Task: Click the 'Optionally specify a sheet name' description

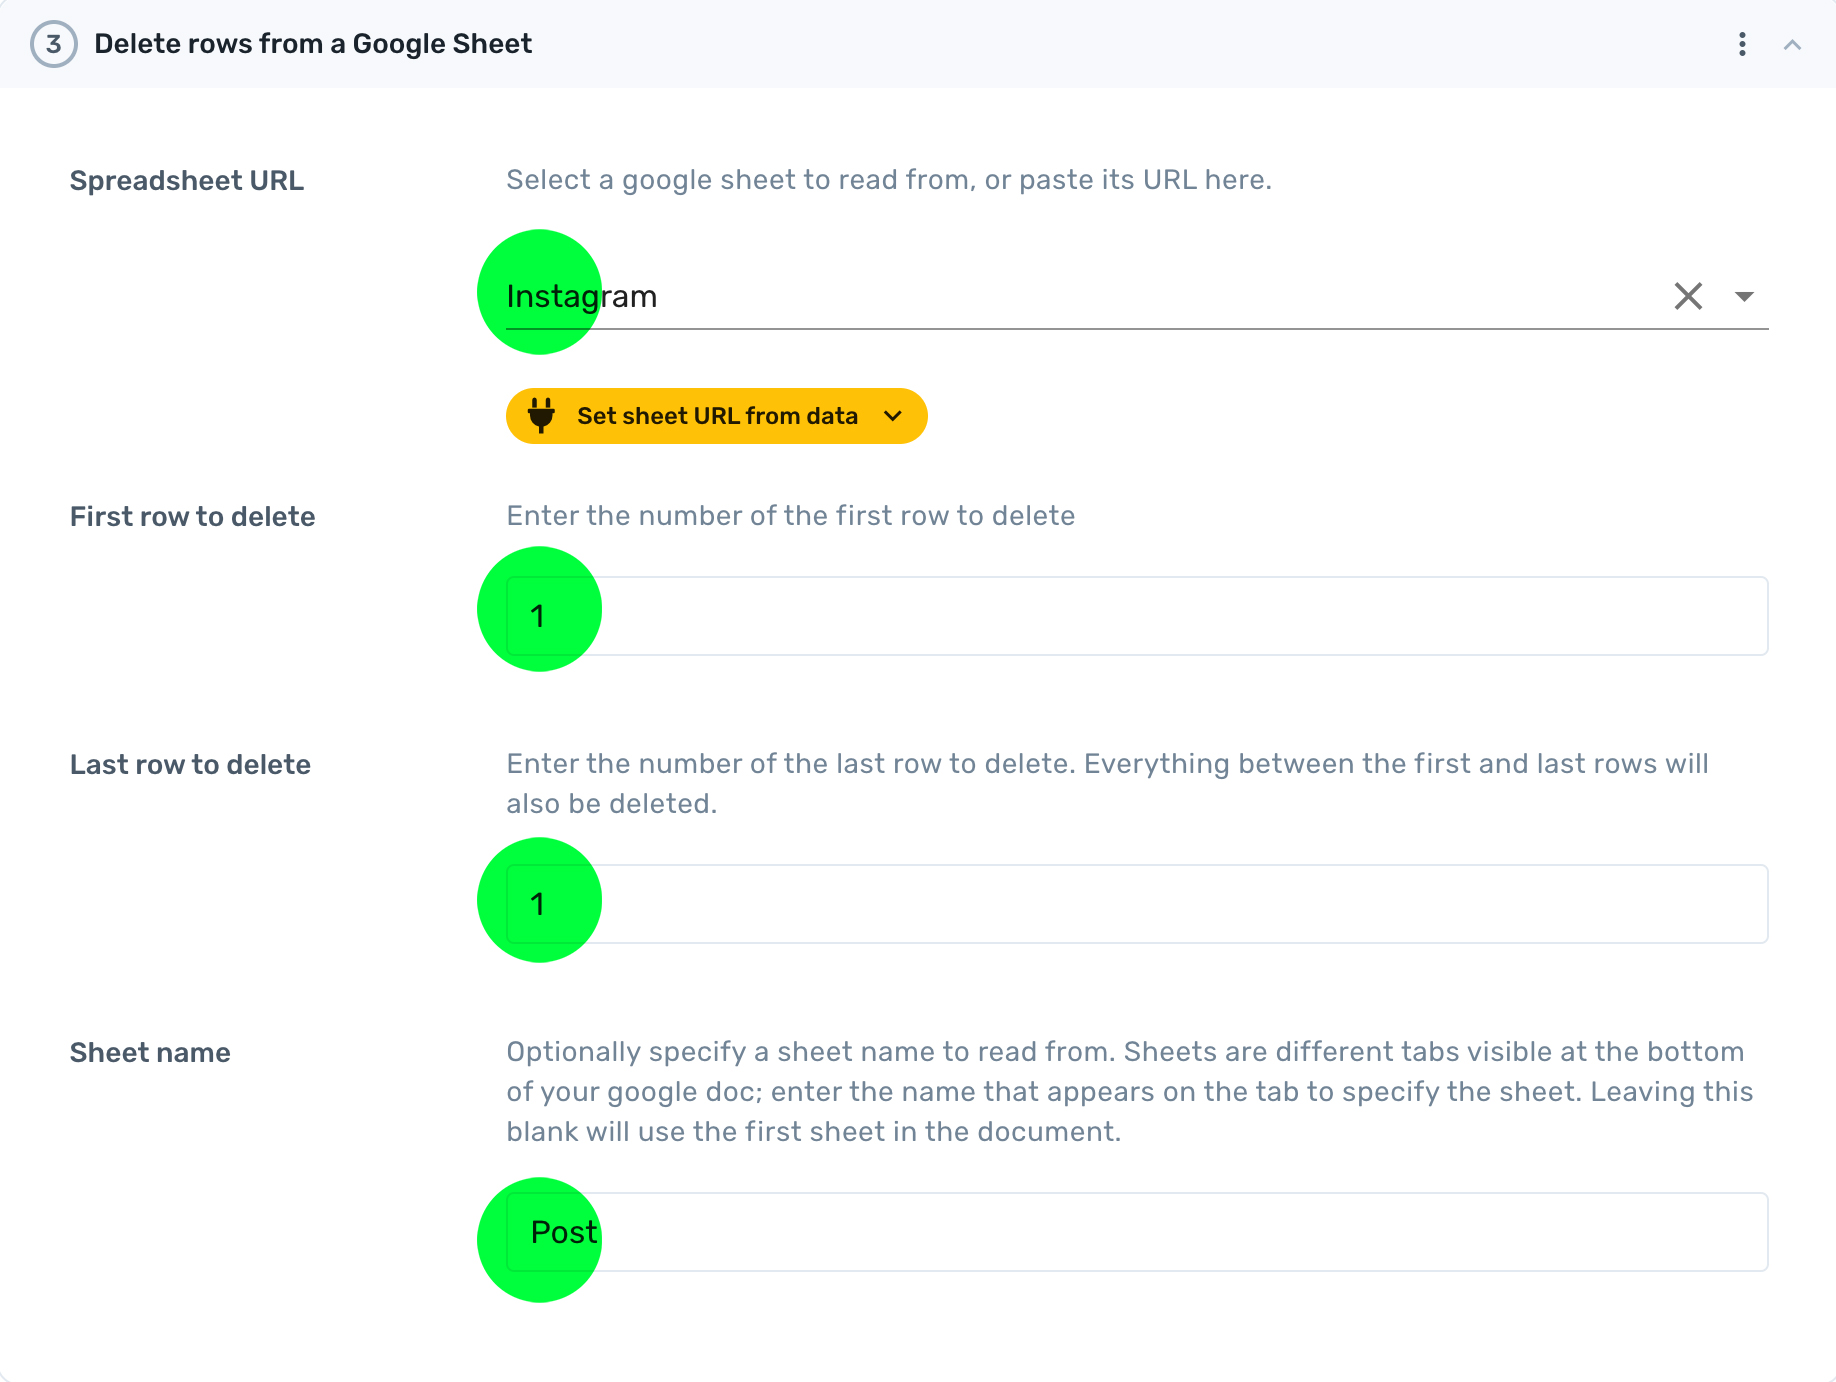Action: (x=1129, y=1092)
